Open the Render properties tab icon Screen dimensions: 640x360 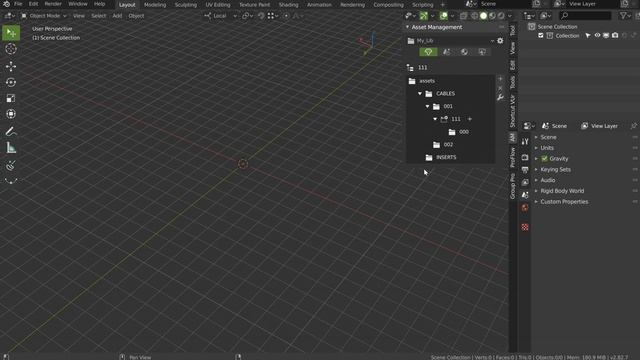[525, 157]
